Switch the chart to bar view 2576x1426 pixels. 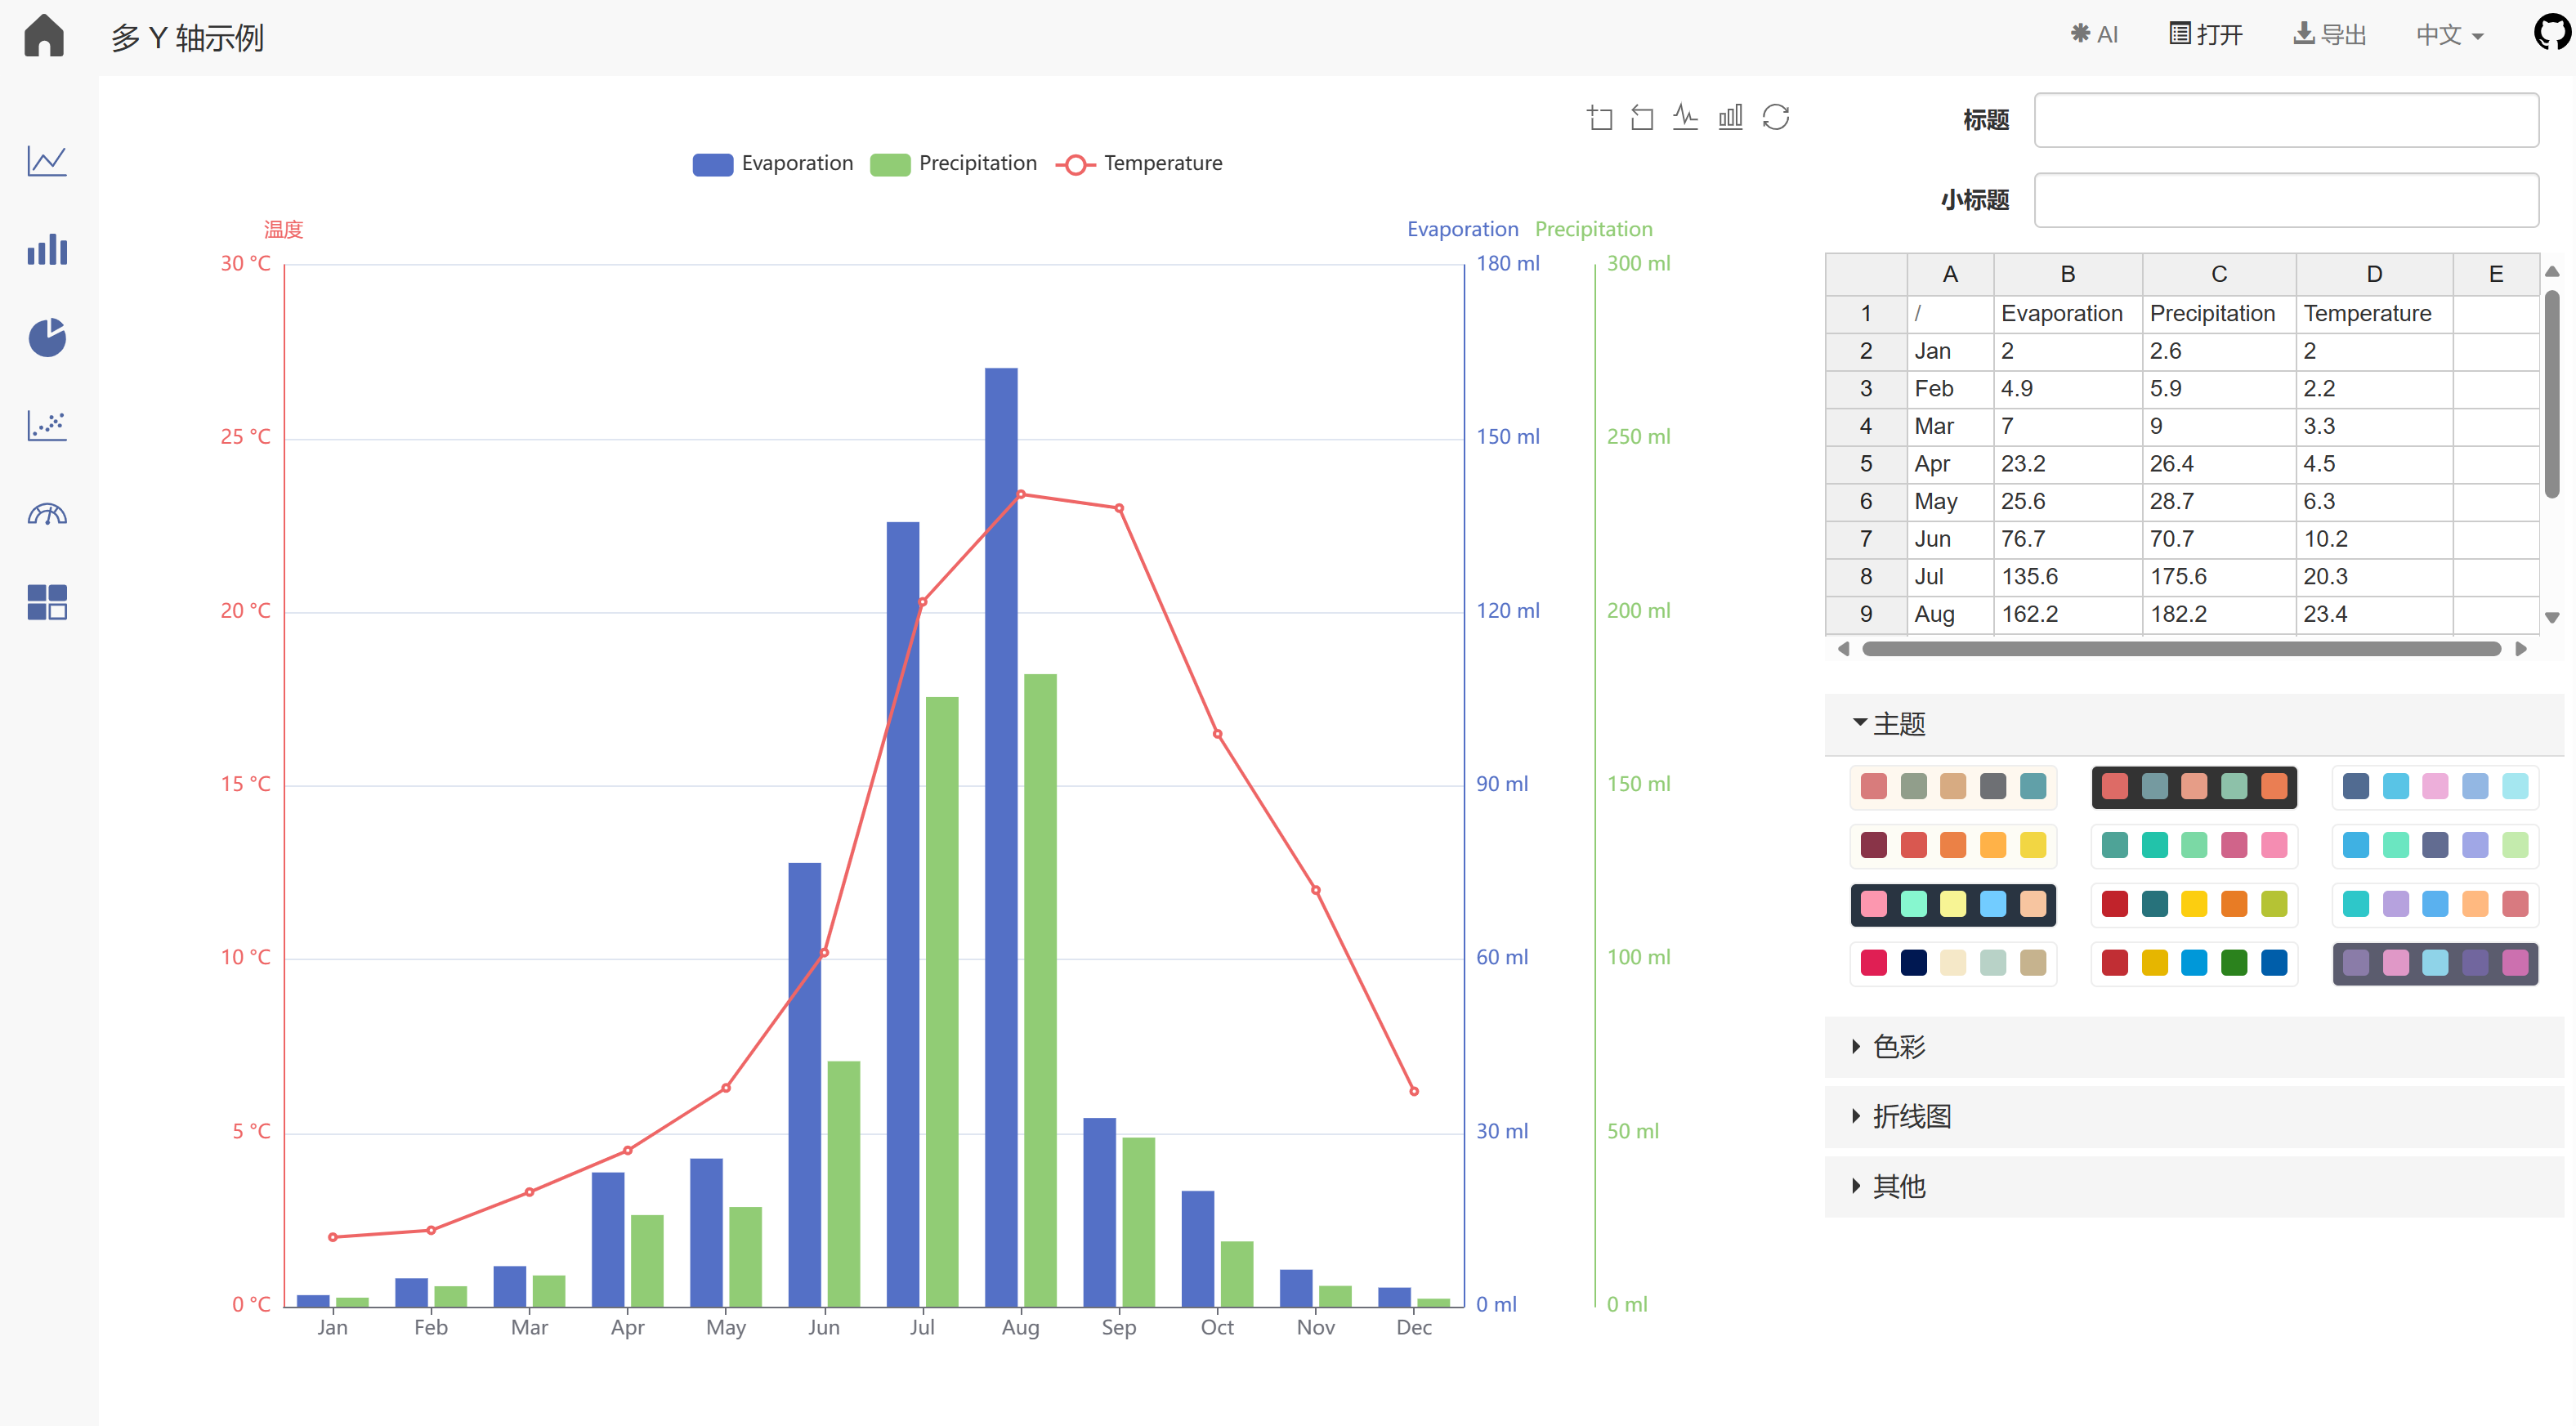click(x=1731, y=116)
